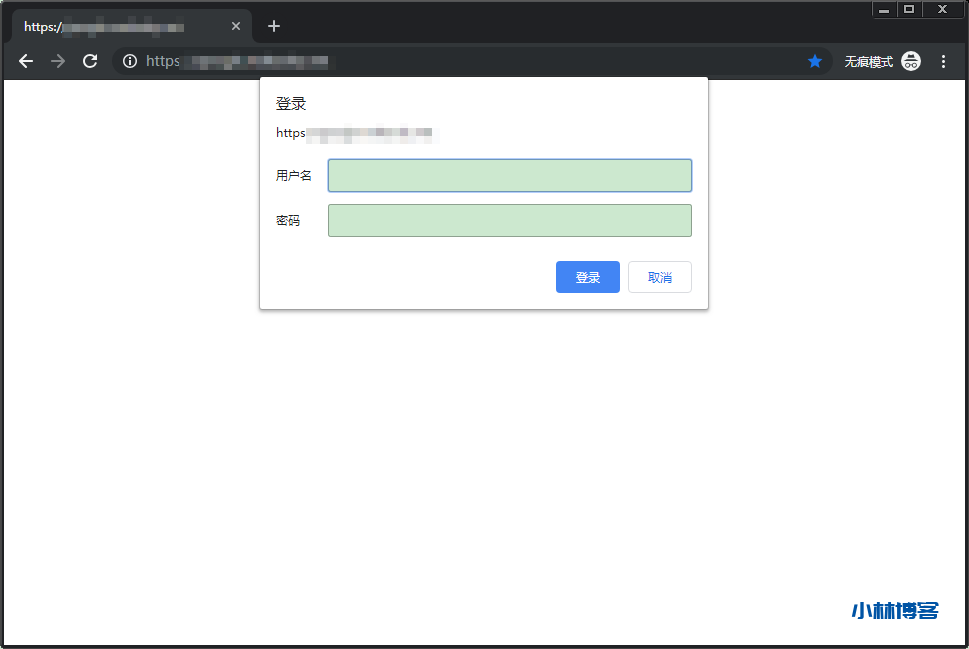Maximize the browser window

click(909, 9)
